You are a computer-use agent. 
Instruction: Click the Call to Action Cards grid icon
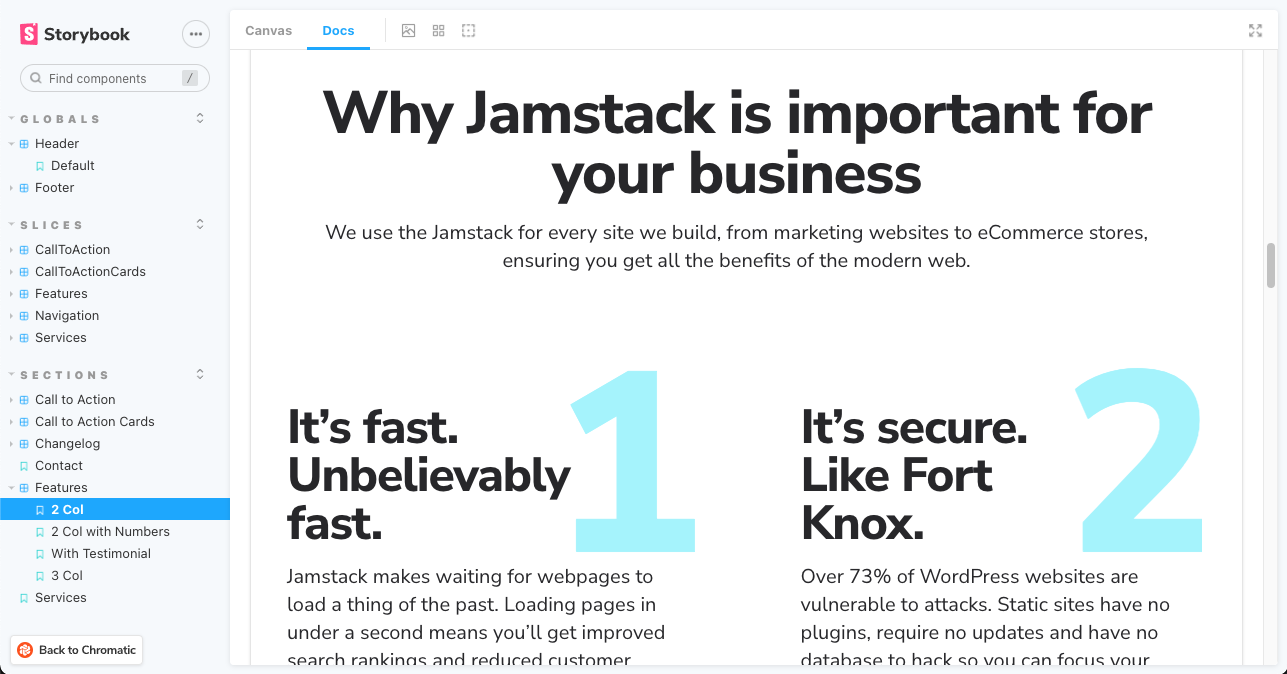tap(24, 422)
